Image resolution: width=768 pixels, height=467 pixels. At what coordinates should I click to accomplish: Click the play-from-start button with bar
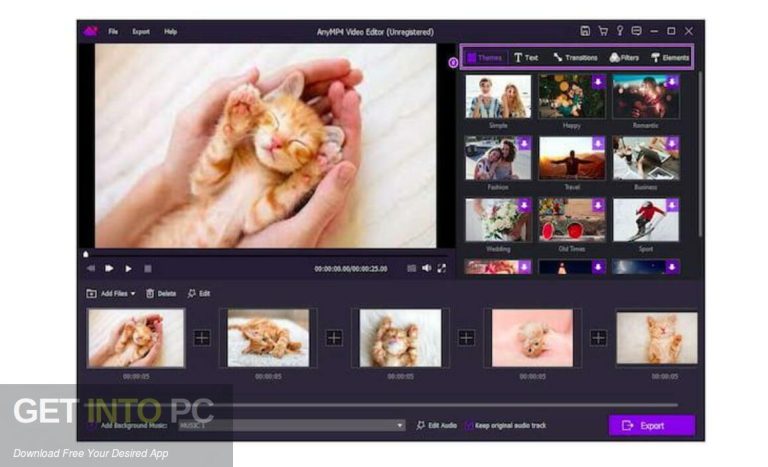(109, 269)
